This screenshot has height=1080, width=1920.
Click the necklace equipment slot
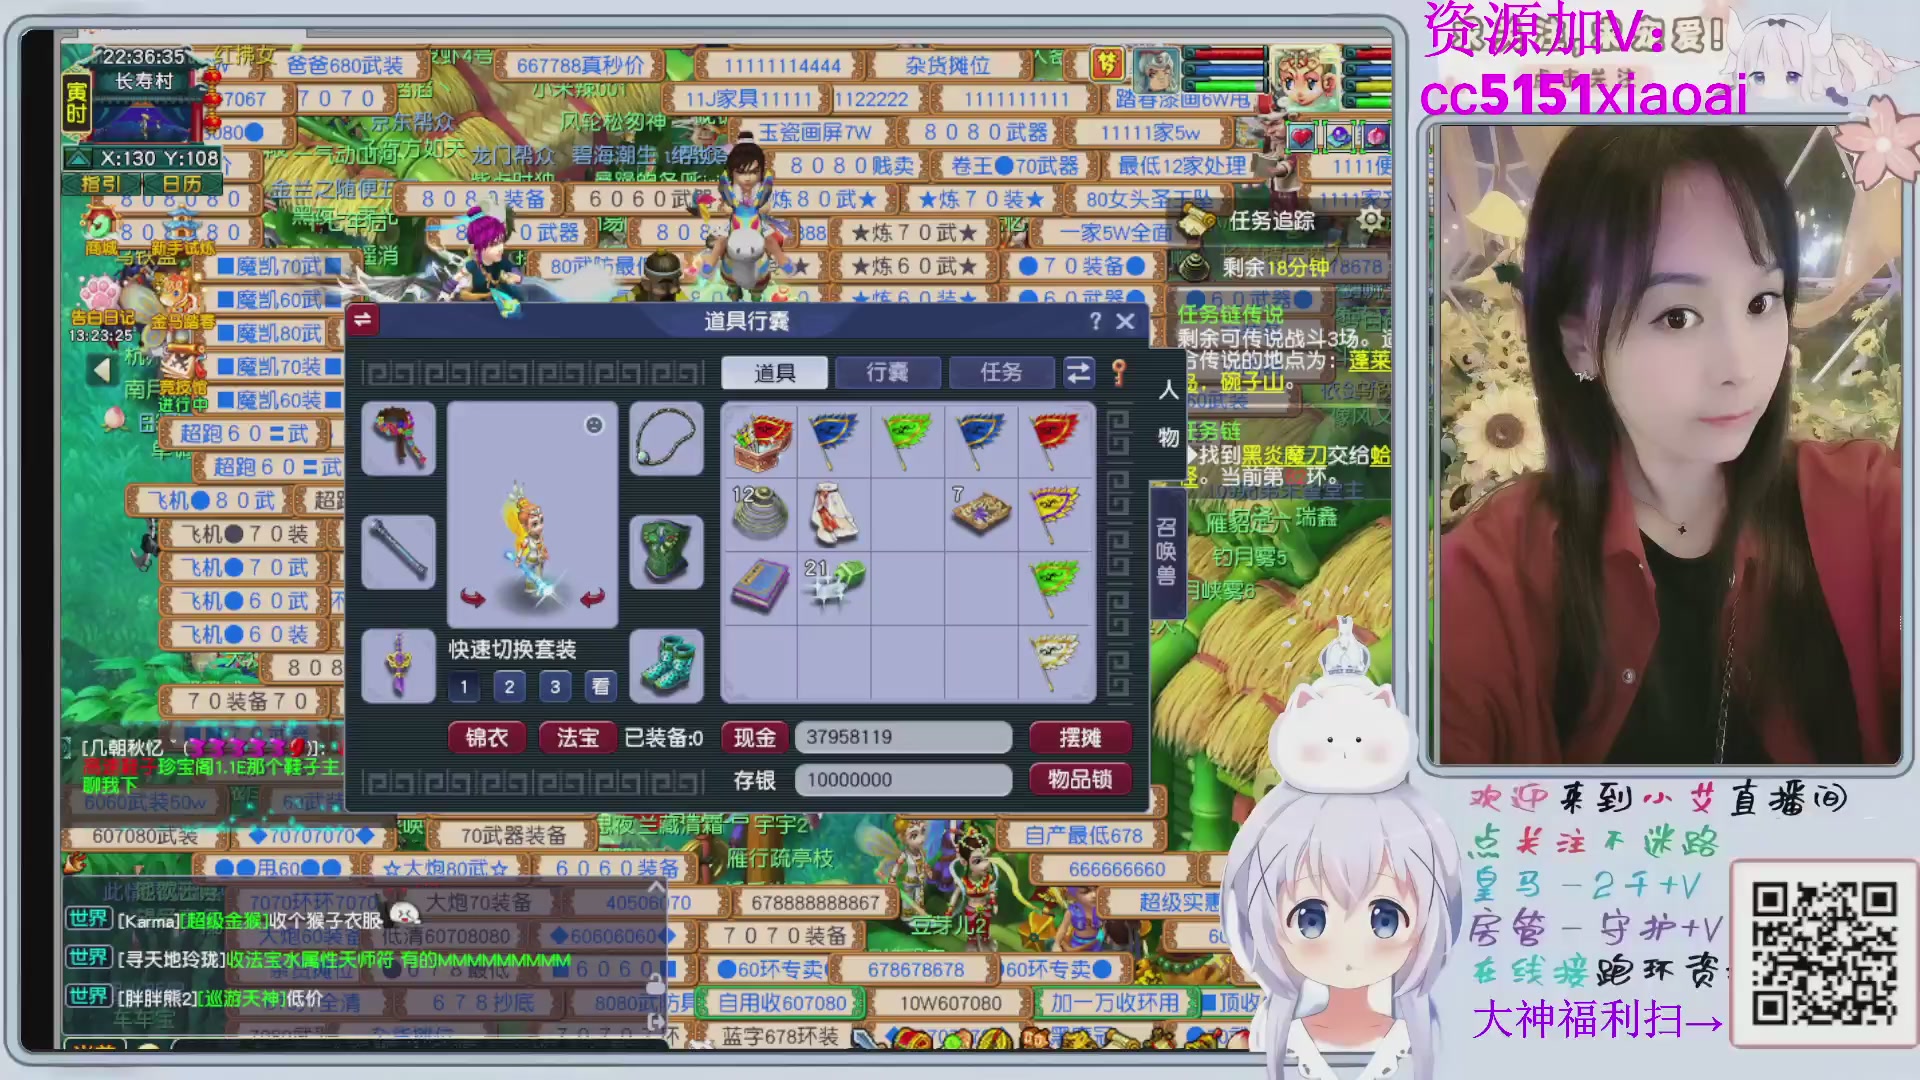[666, 438]
